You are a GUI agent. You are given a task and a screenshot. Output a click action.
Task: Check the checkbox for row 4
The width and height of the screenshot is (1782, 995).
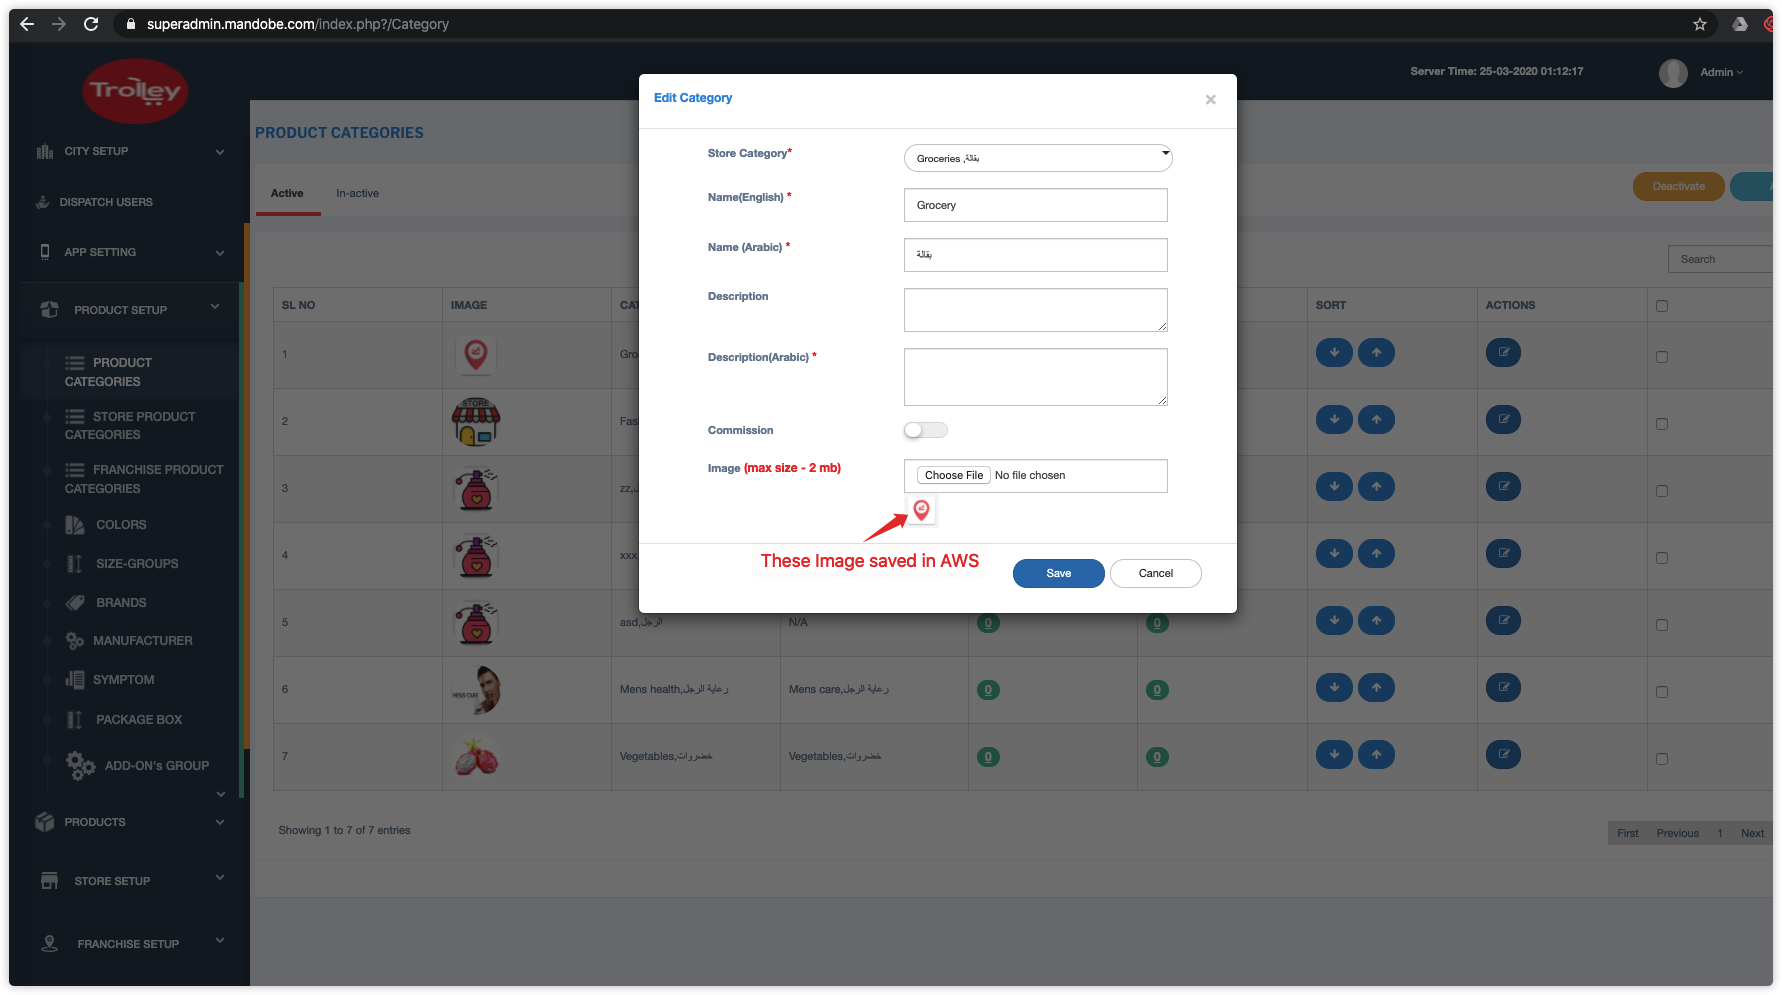click(1662, 558)
